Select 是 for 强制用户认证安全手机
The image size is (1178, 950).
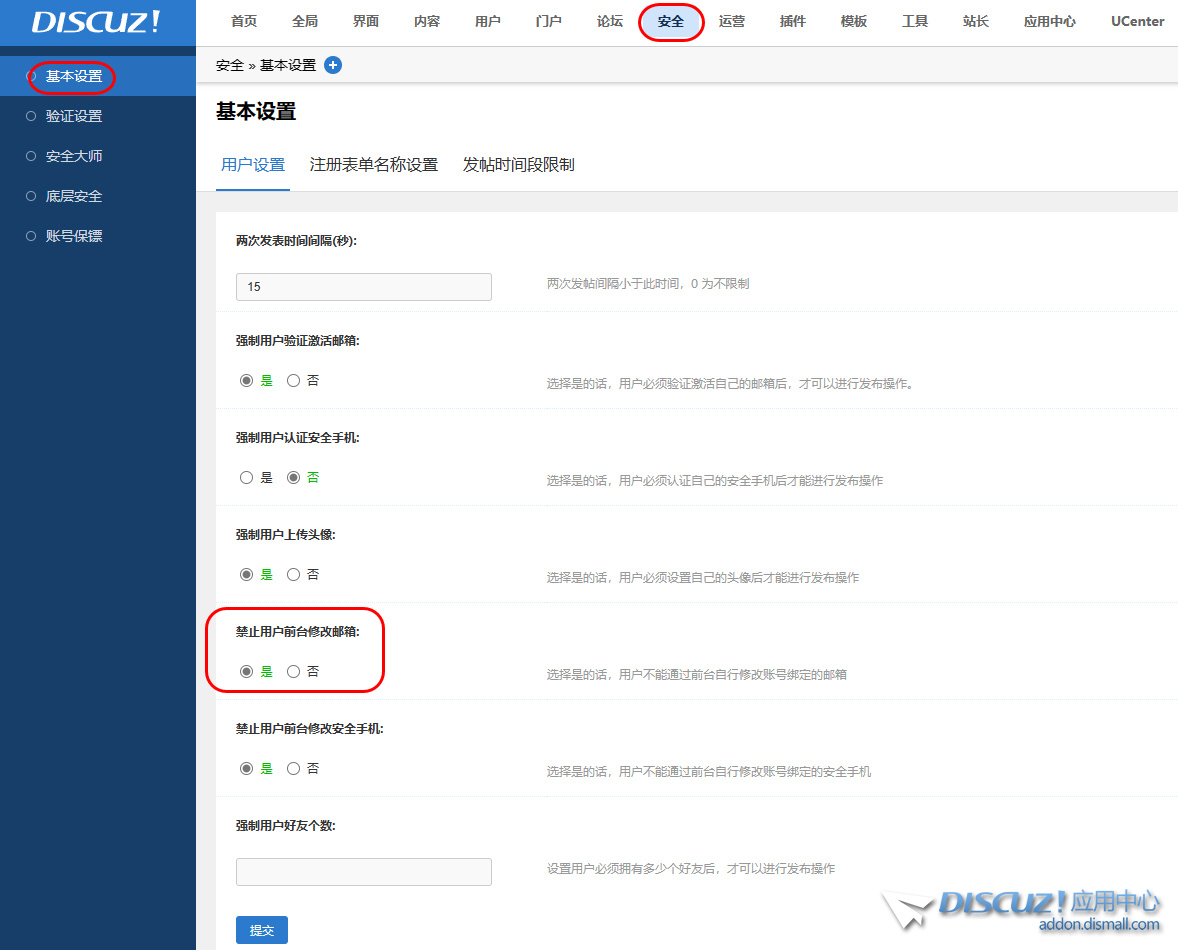tap(246, 478)
